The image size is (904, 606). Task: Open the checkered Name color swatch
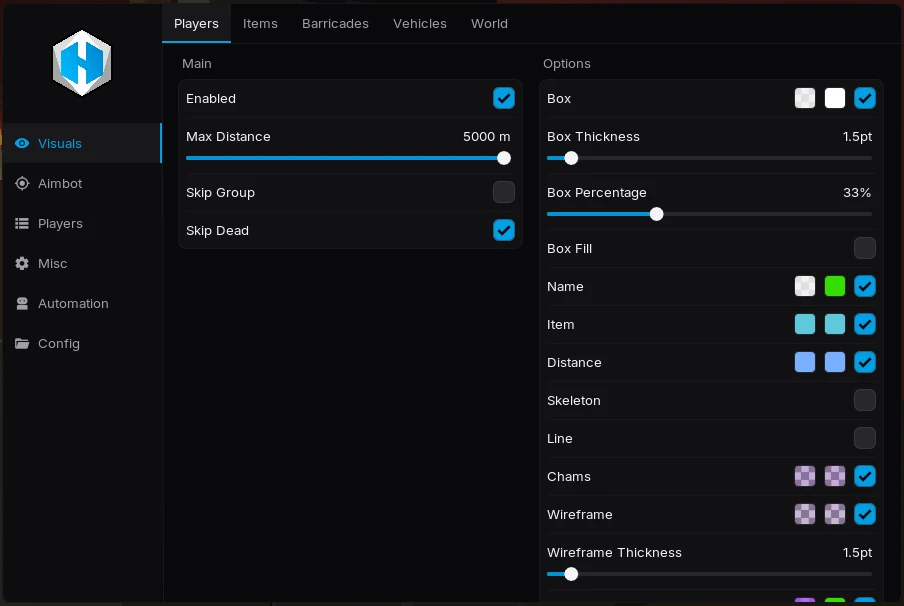805,286
